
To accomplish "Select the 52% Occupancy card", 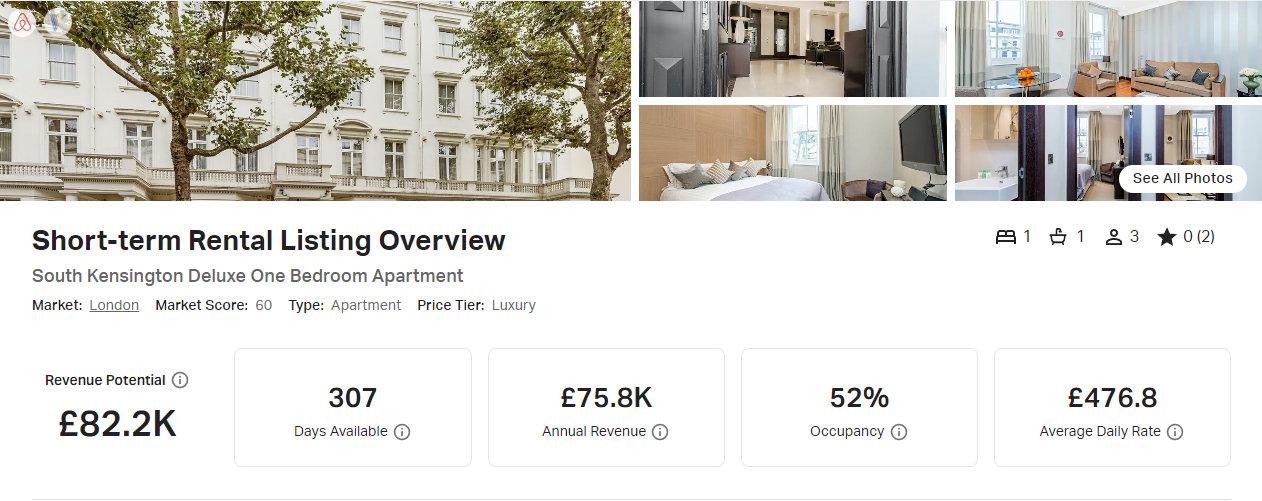I will (x=859, y=407).
